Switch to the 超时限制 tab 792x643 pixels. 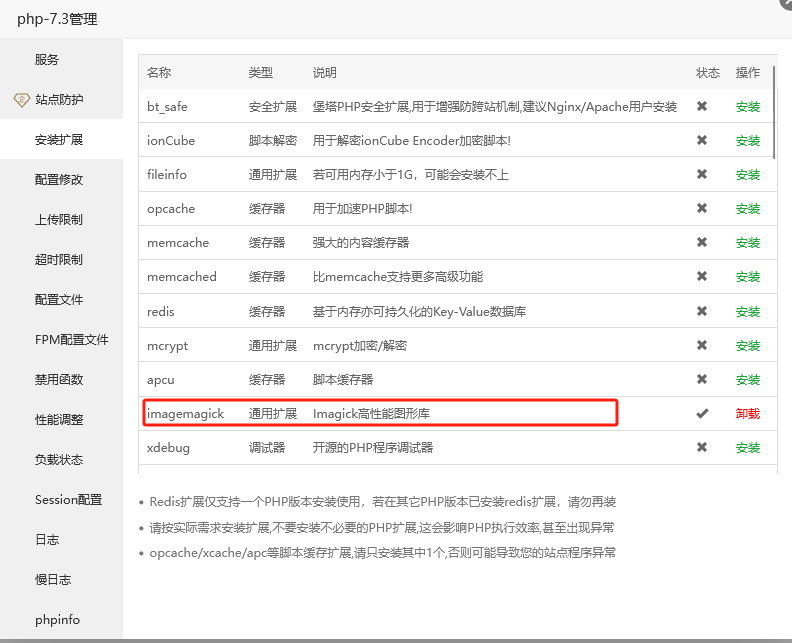[x=59, y=259]
